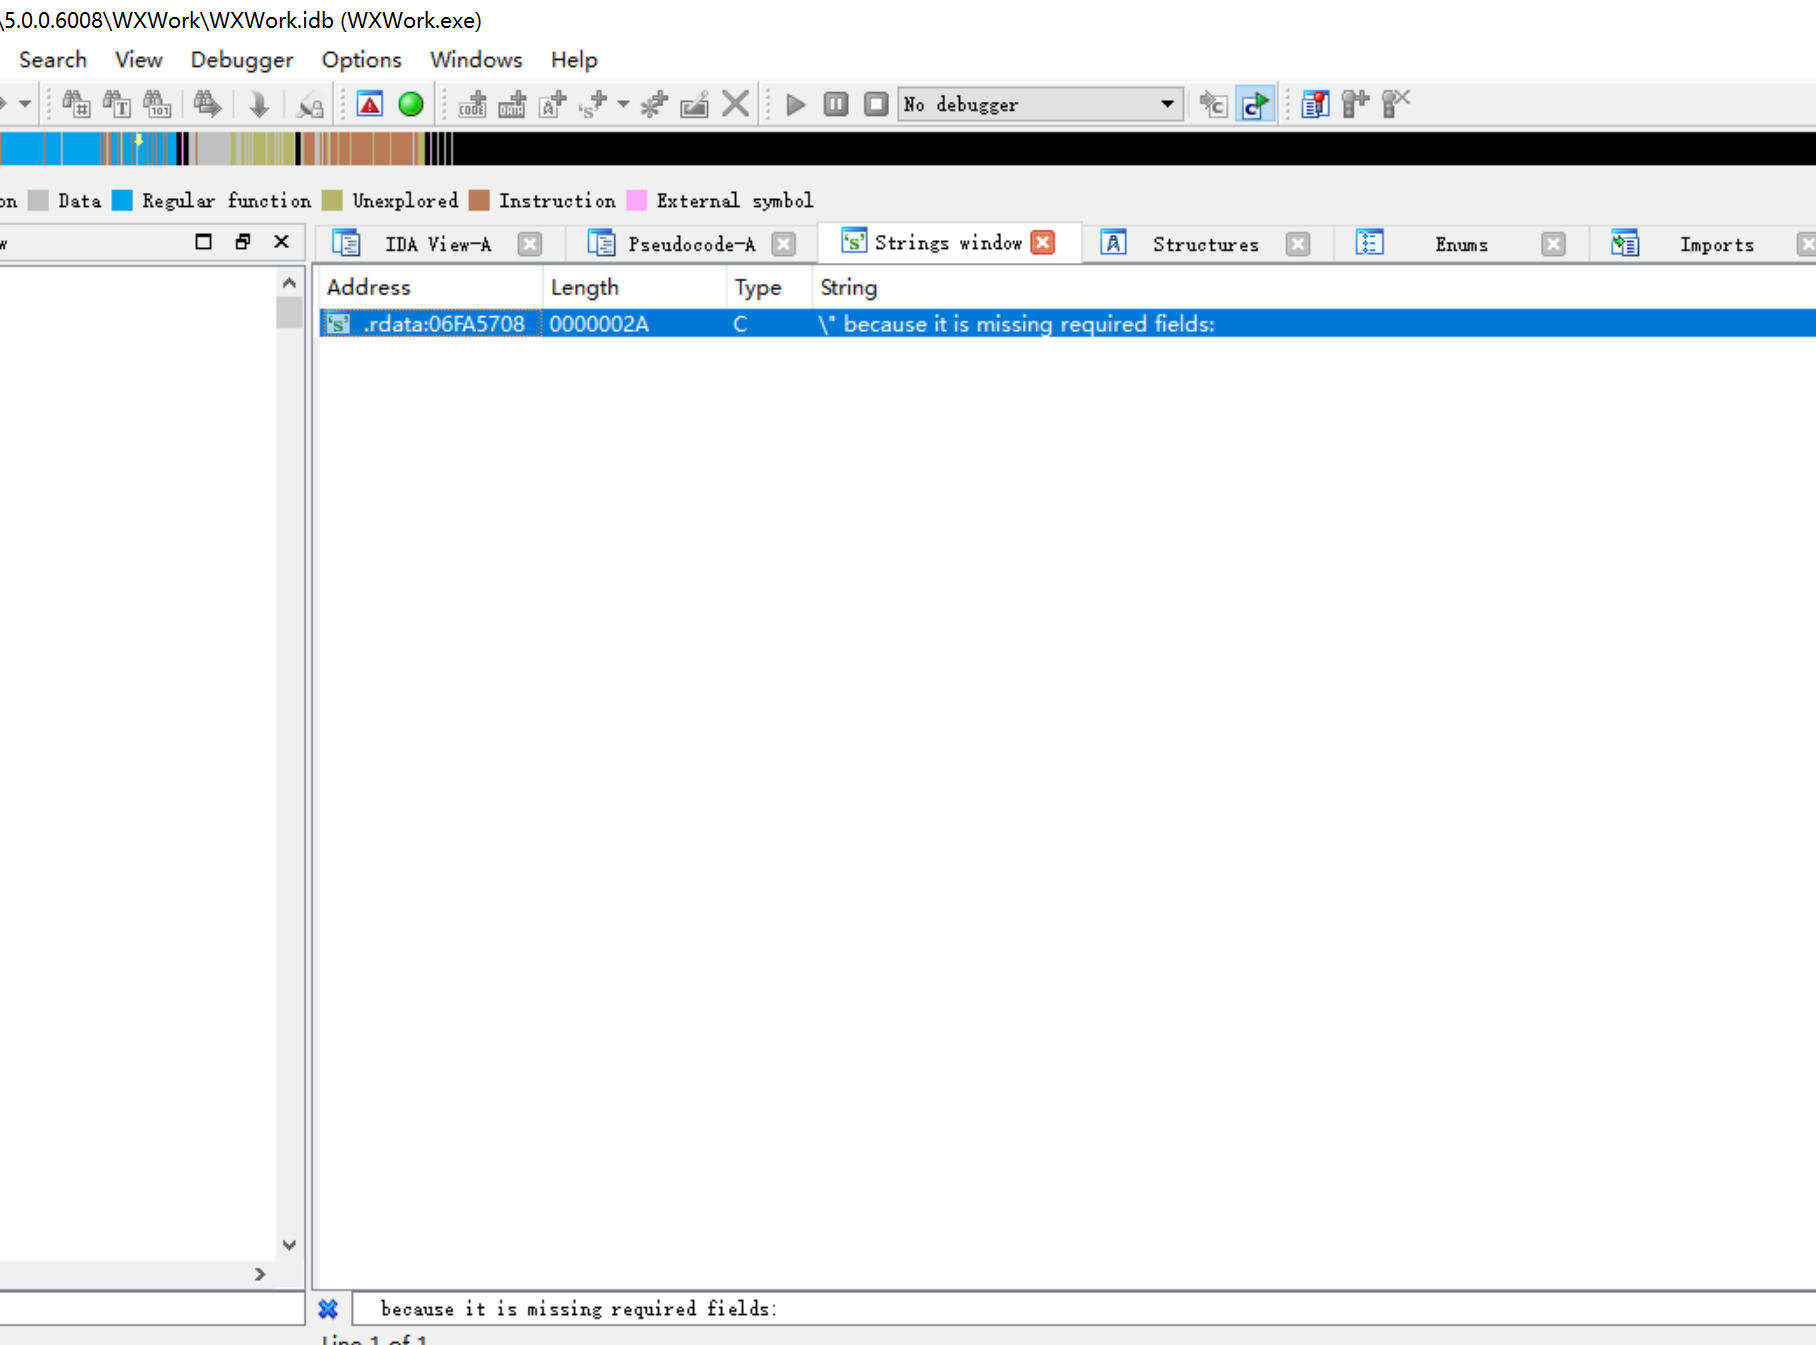Open the Options menu
This screenshot has height=1345, width=1816.
pos(362,60)
